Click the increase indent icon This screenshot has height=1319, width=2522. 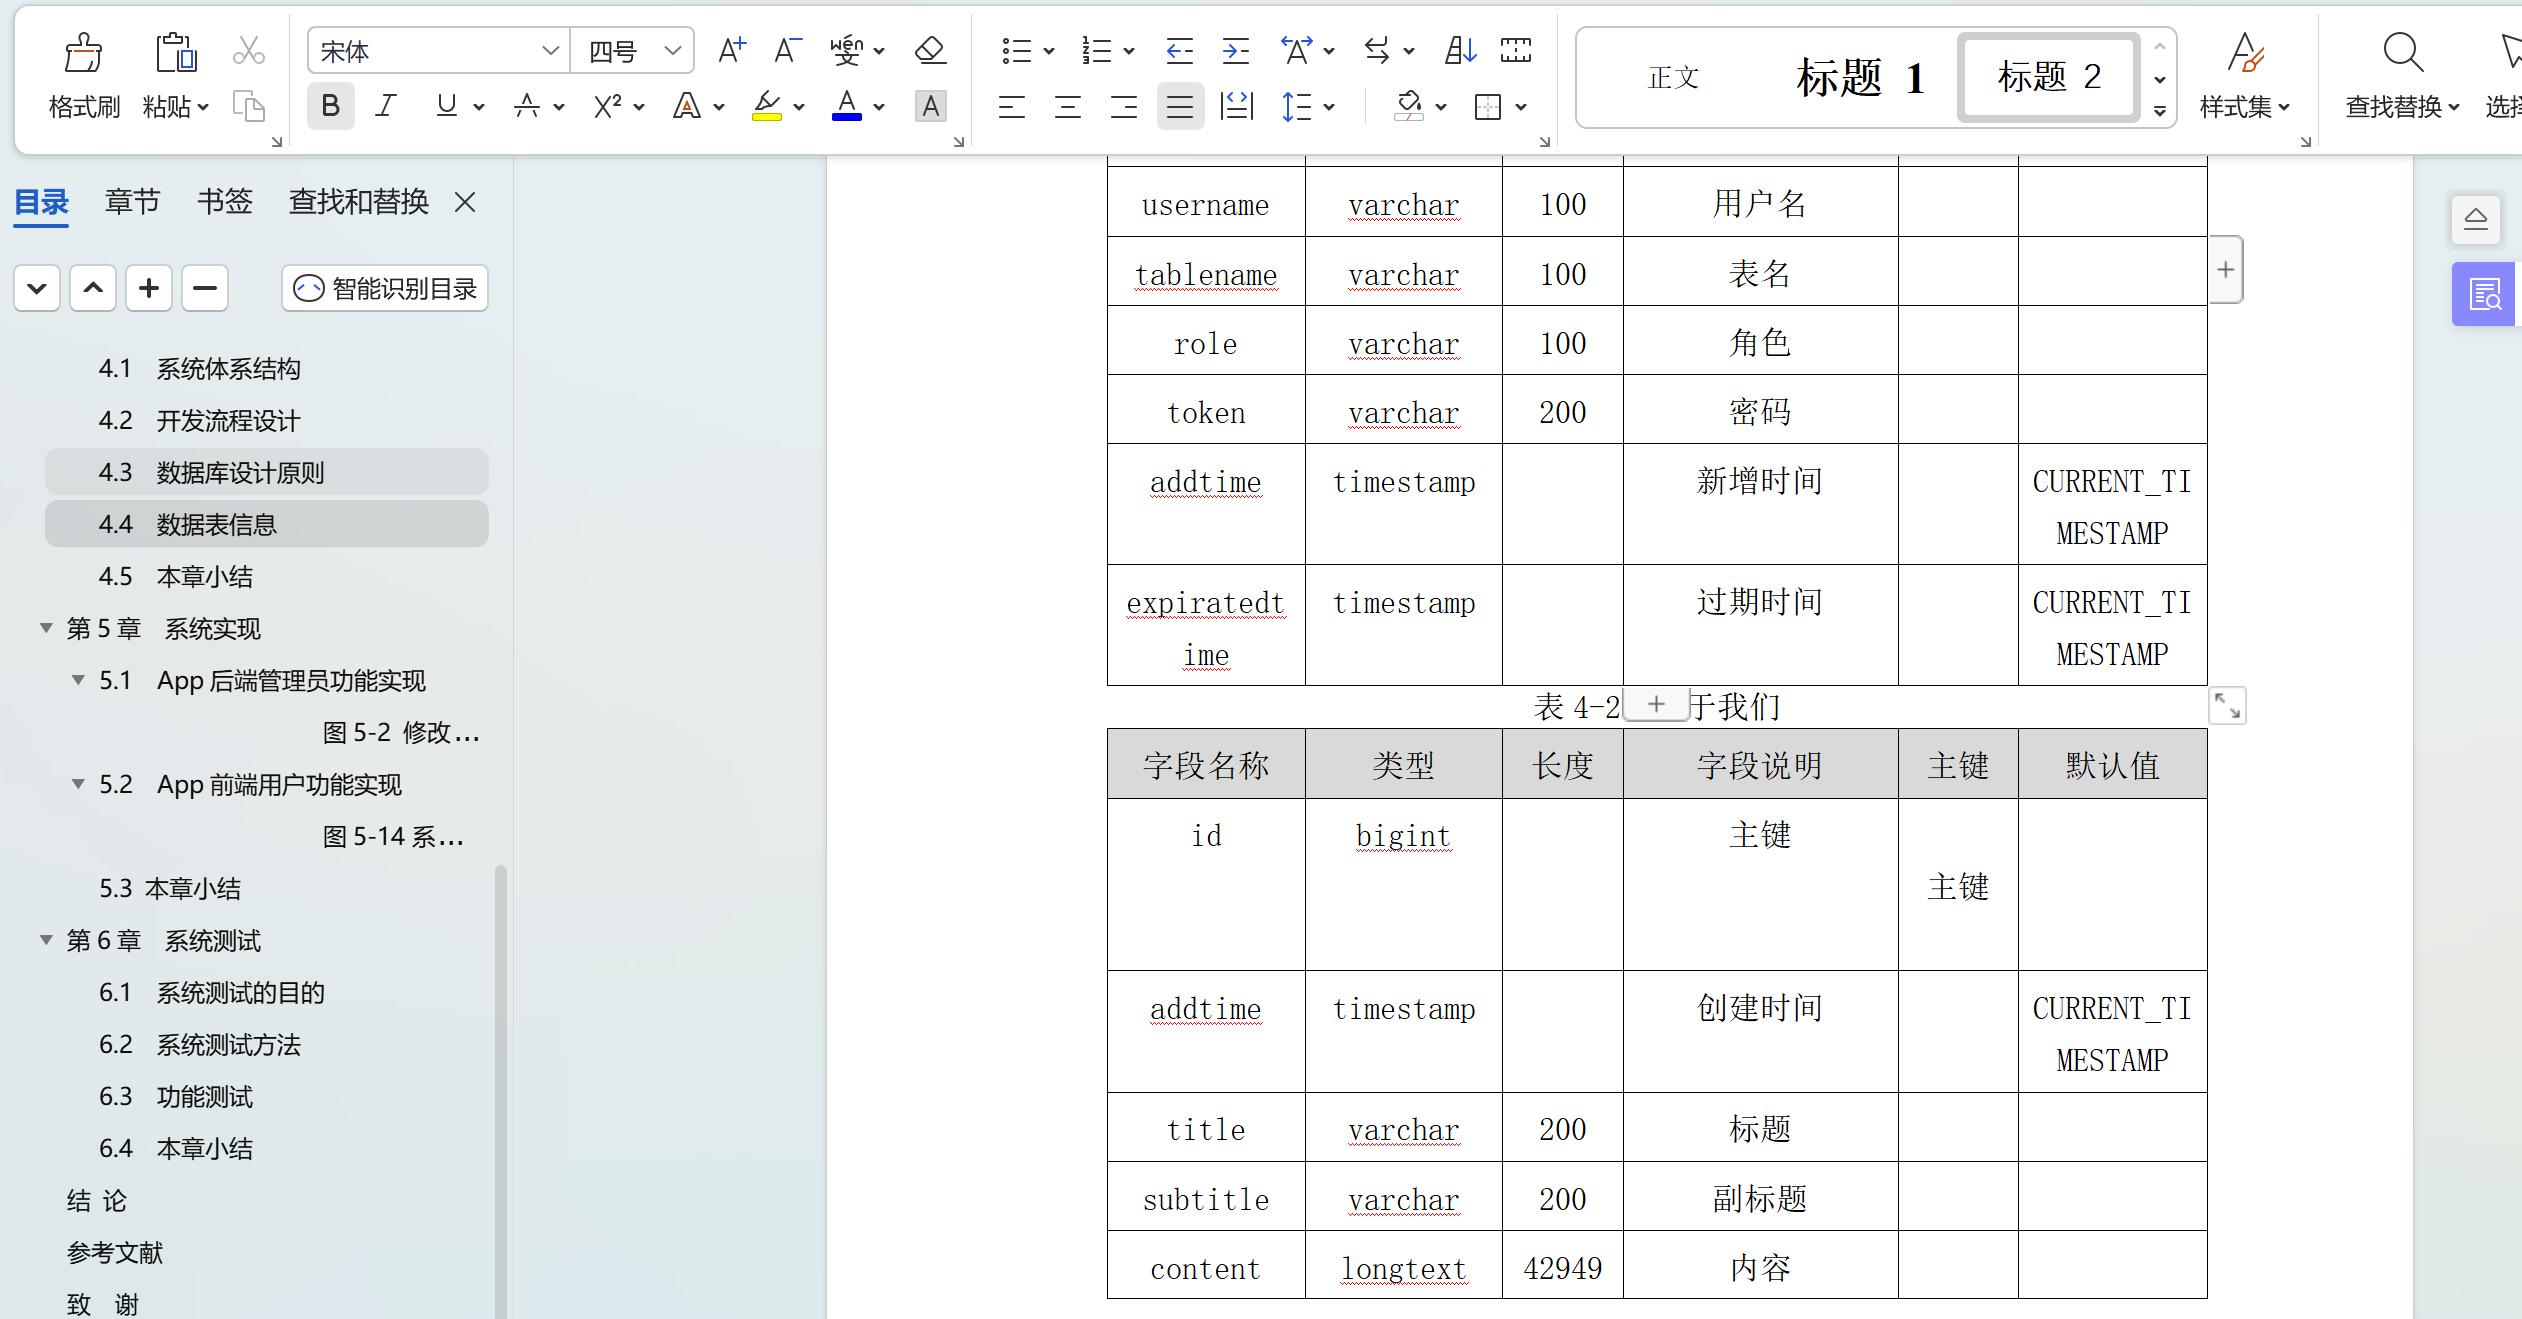(1236, 50)
